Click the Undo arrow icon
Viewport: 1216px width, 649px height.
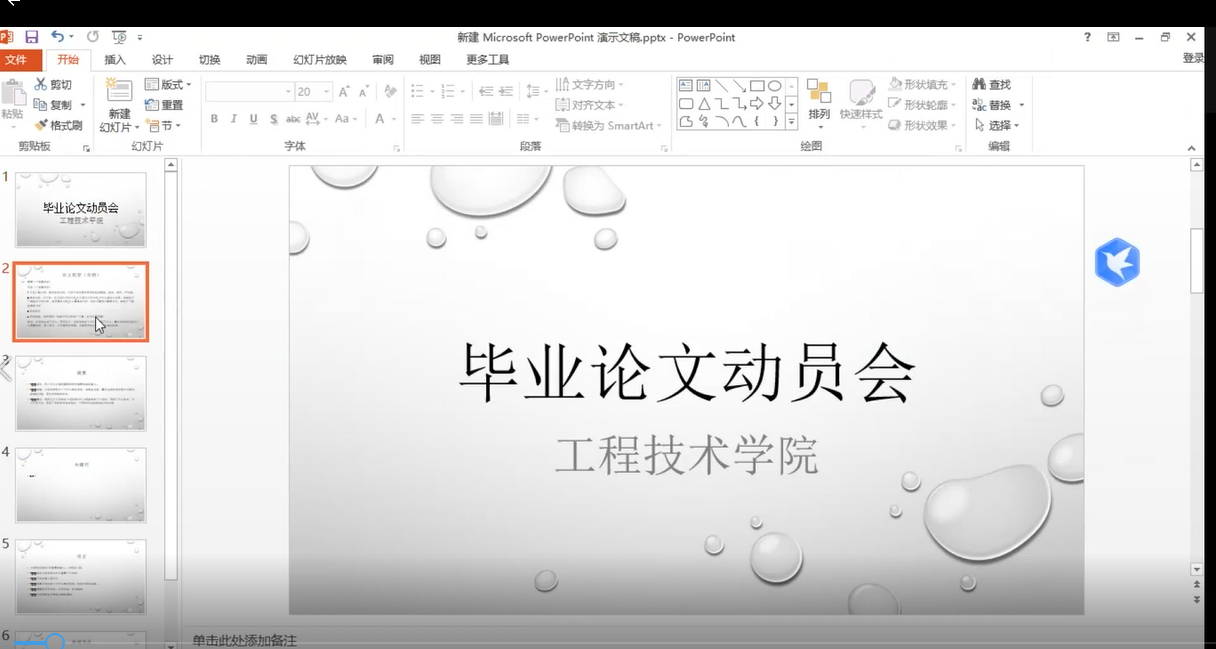57,37
